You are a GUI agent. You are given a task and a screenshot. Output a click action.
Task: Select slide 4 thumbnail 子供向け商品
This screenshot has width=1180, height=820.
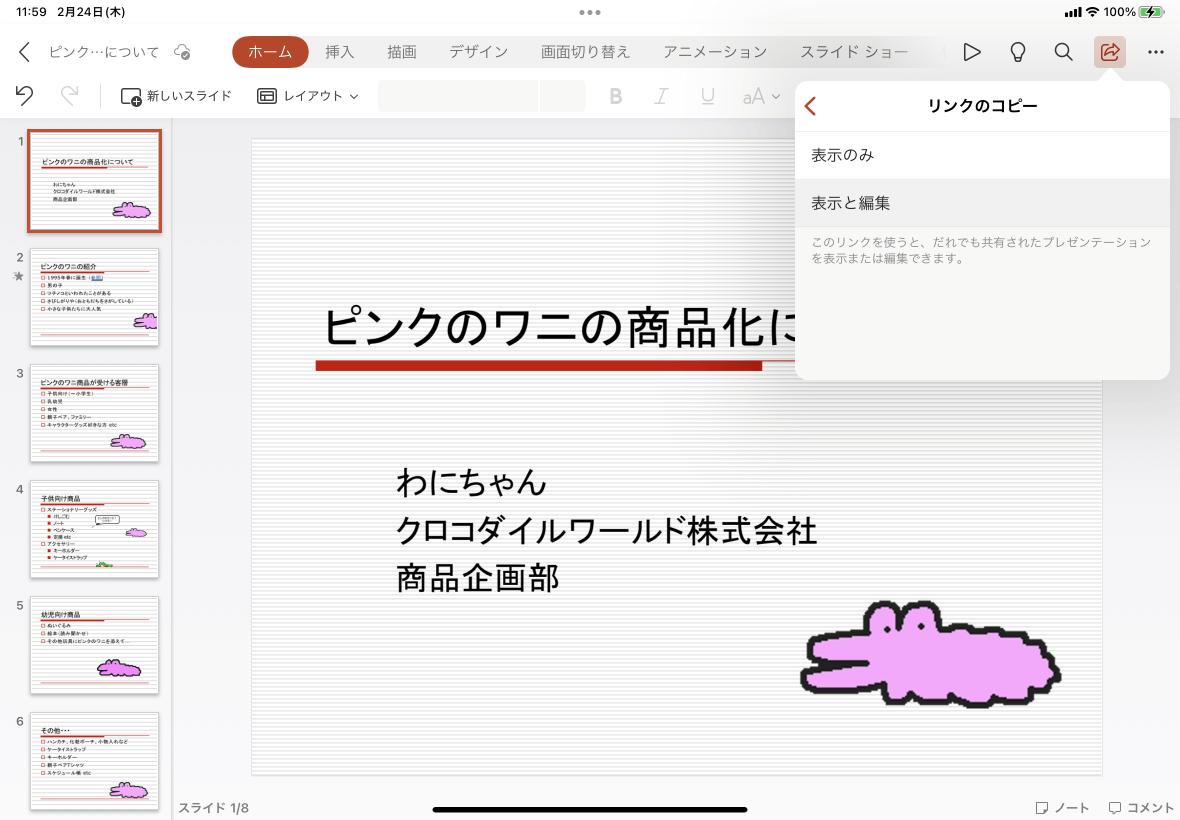(x=95, y=530)
